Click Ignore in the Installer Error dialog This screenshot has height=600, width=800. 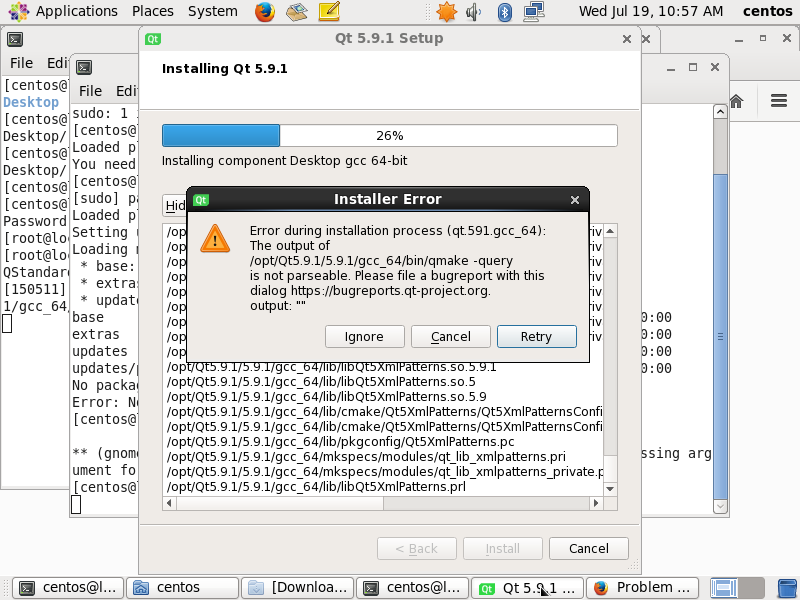point(364,337)
